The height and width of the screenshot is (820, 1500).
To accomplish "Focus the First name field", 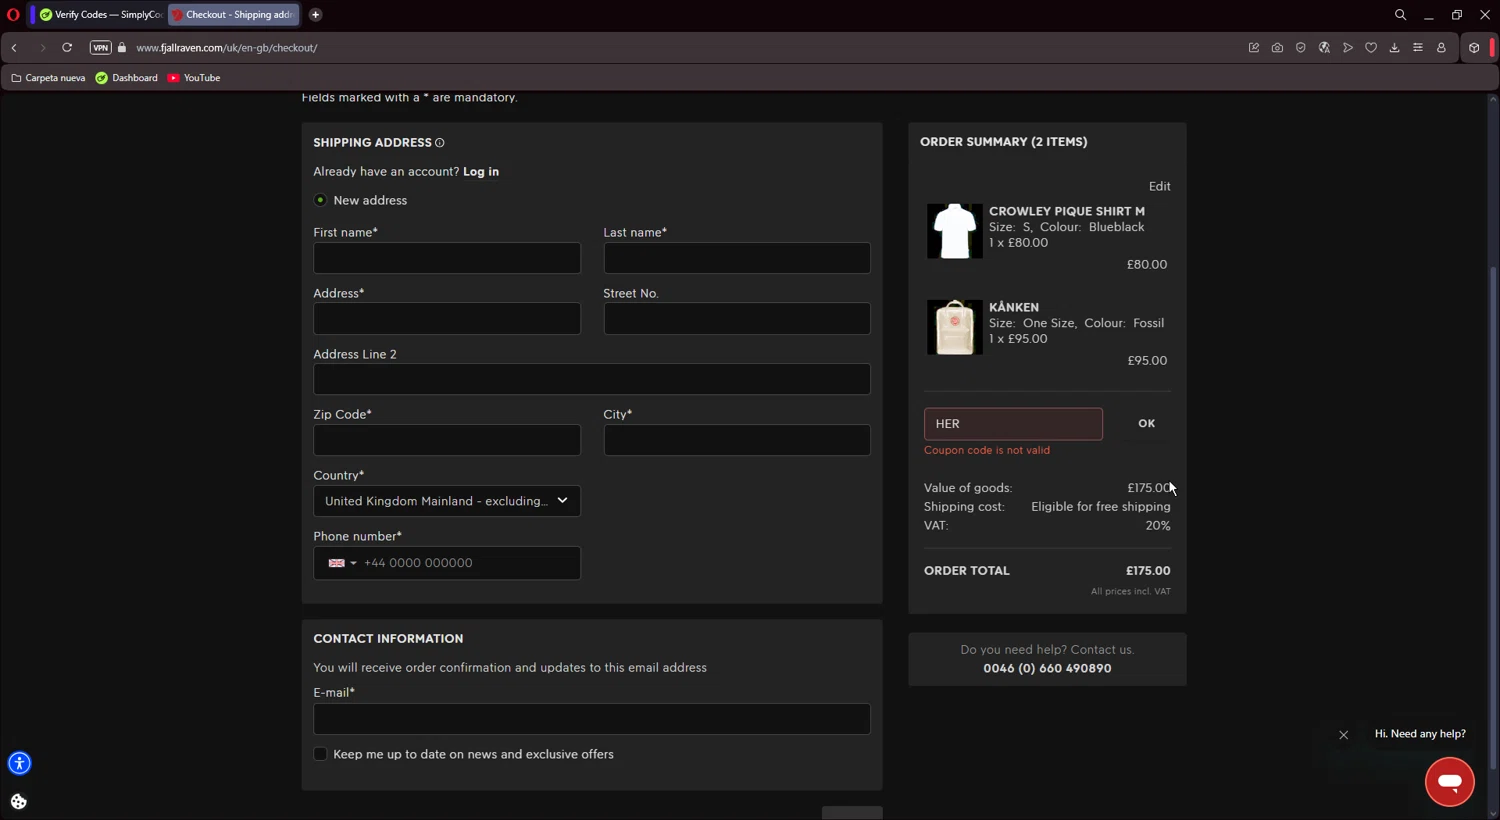I will tap(447, 258).
